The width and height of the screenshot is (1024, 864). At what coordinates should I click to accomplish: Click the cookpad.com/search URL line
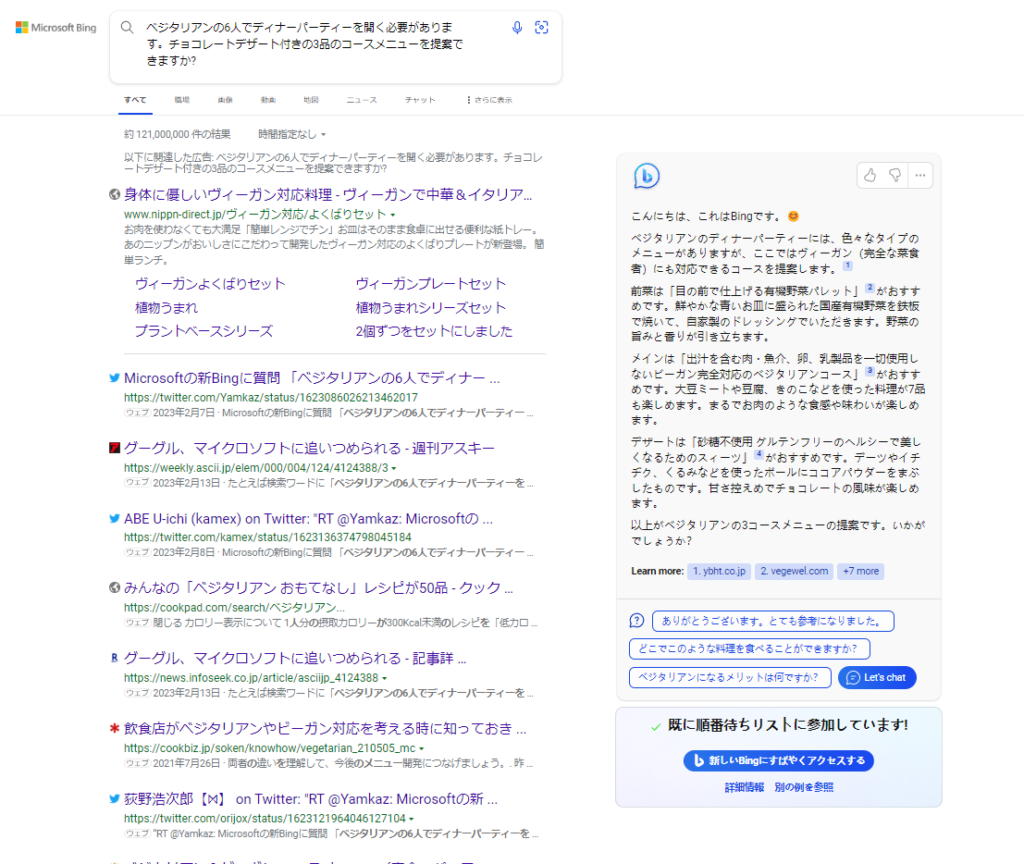234,607
